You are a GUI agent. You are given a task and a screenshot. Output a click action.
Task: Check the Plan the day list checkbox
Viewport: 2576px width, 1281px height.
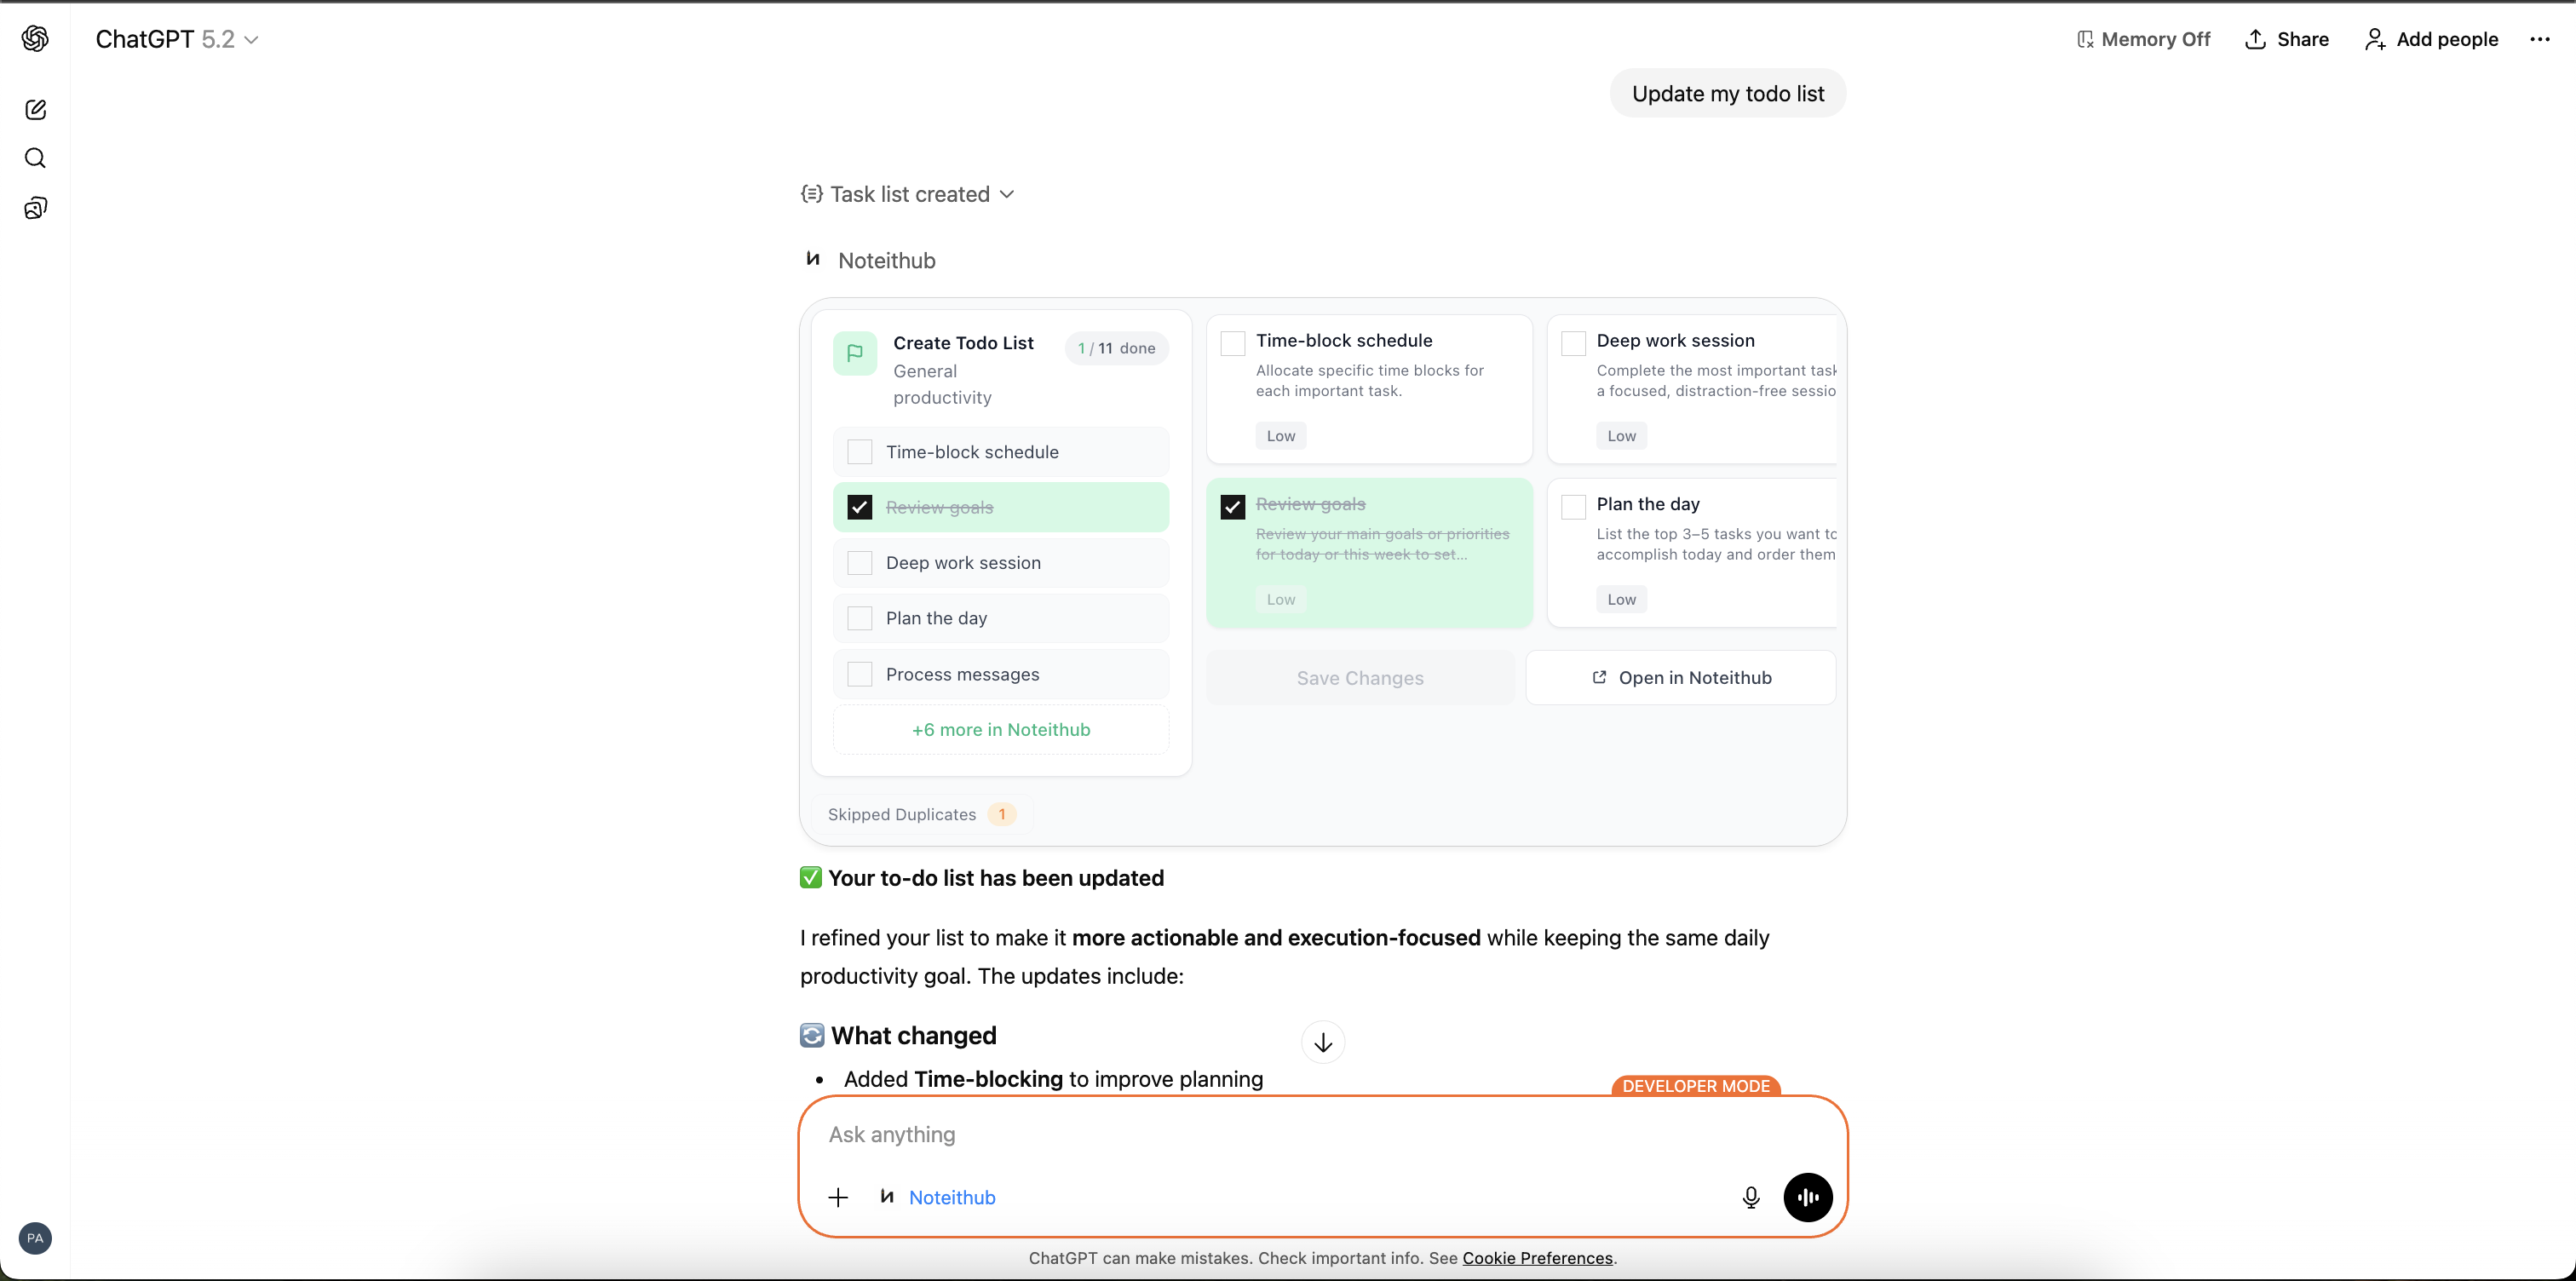coord(860,618)
